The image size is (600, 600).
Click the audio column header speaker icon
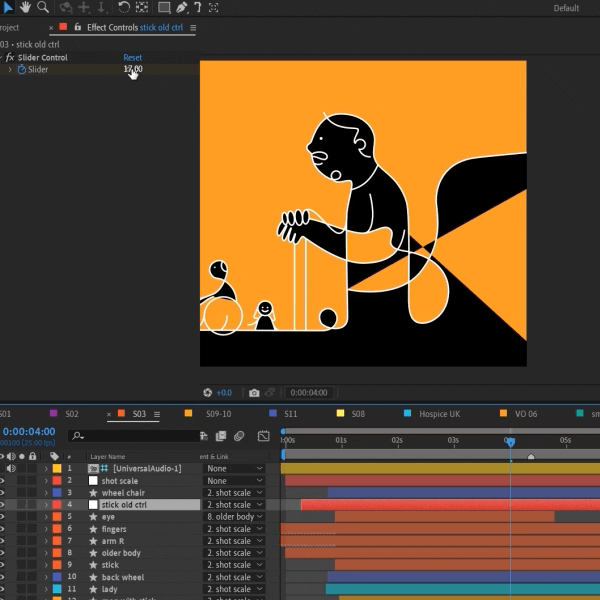[x=11, y=456]
